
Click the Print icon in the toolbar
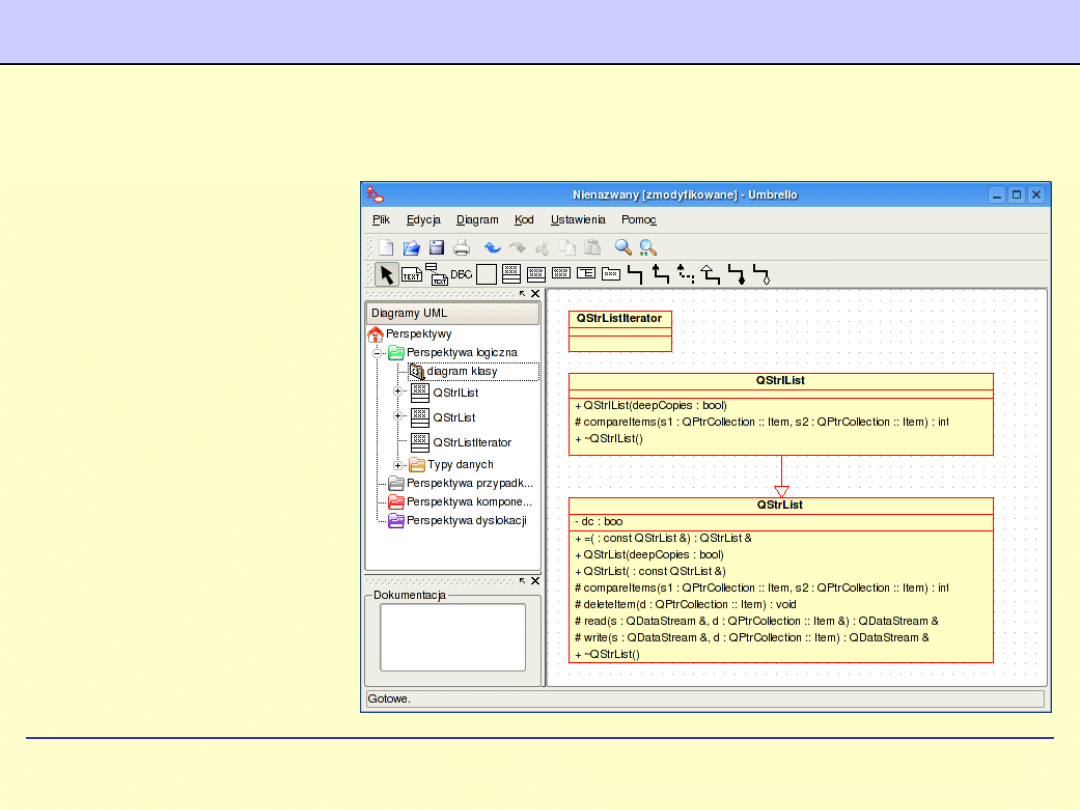(x=461, y=248)
